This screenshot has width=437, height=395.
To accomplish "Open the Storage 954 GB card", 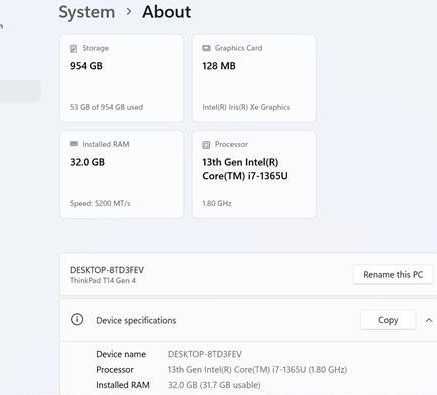I will (x=122, y=78).
